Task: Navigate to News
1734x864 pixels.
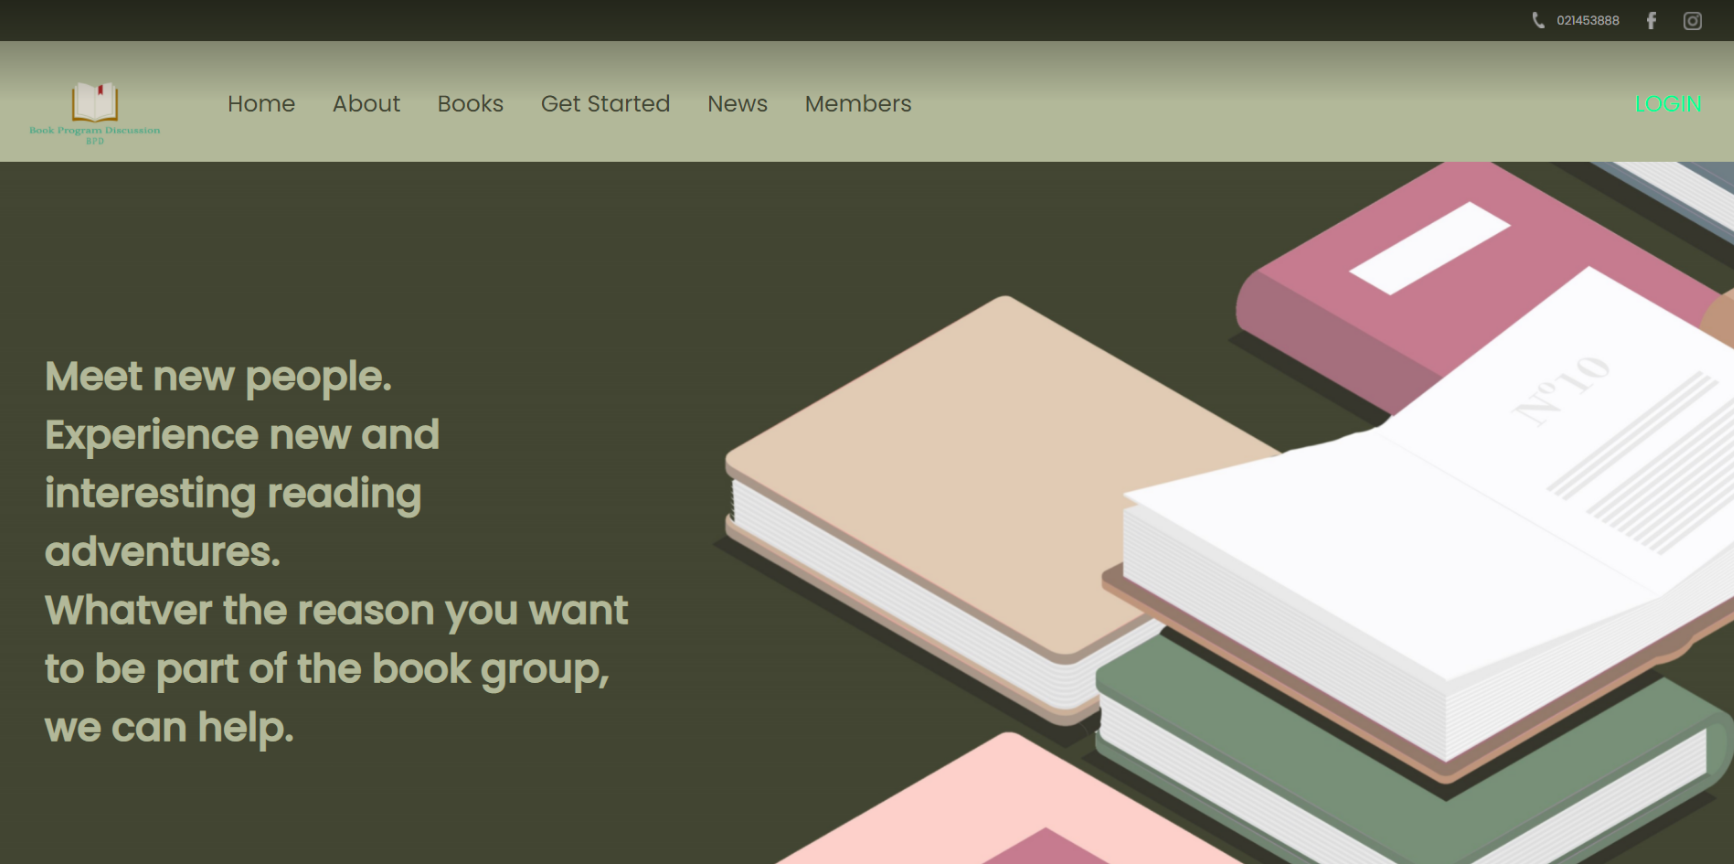Action: pyautogui.click(x=737, y=104)
